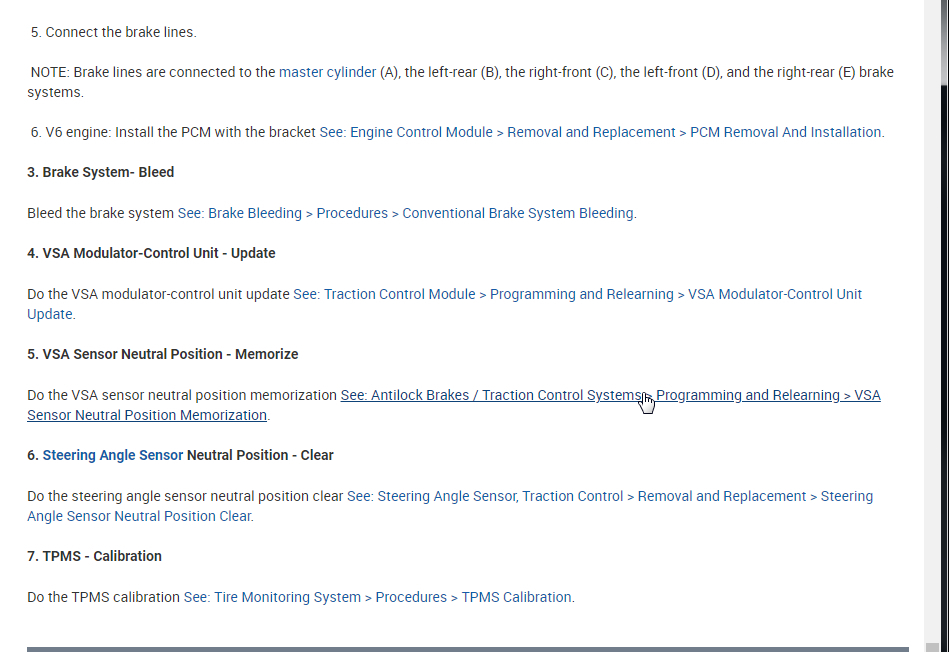This screenshot has height=652, width=949.
Task: Go to the TPMS Calibration procedure link
Action: [x=378, y=597]
